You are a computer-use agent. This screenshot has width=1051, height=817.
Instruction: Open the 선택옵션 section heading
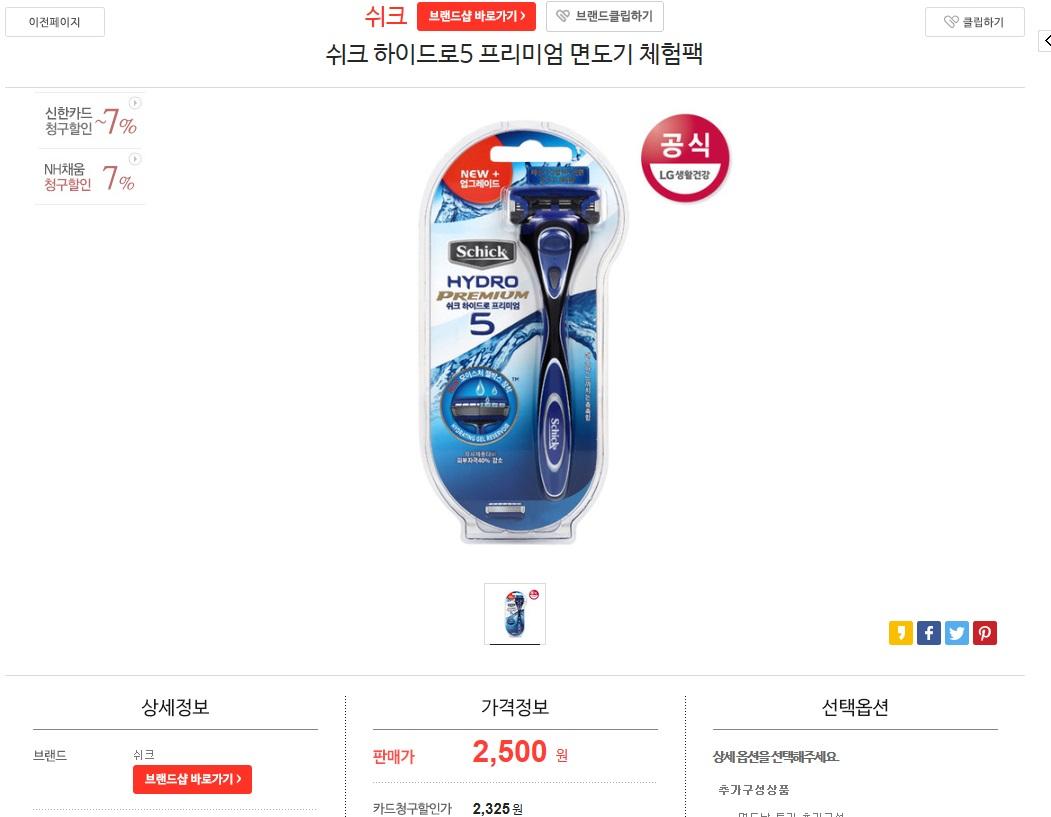[x=855, y=707]
